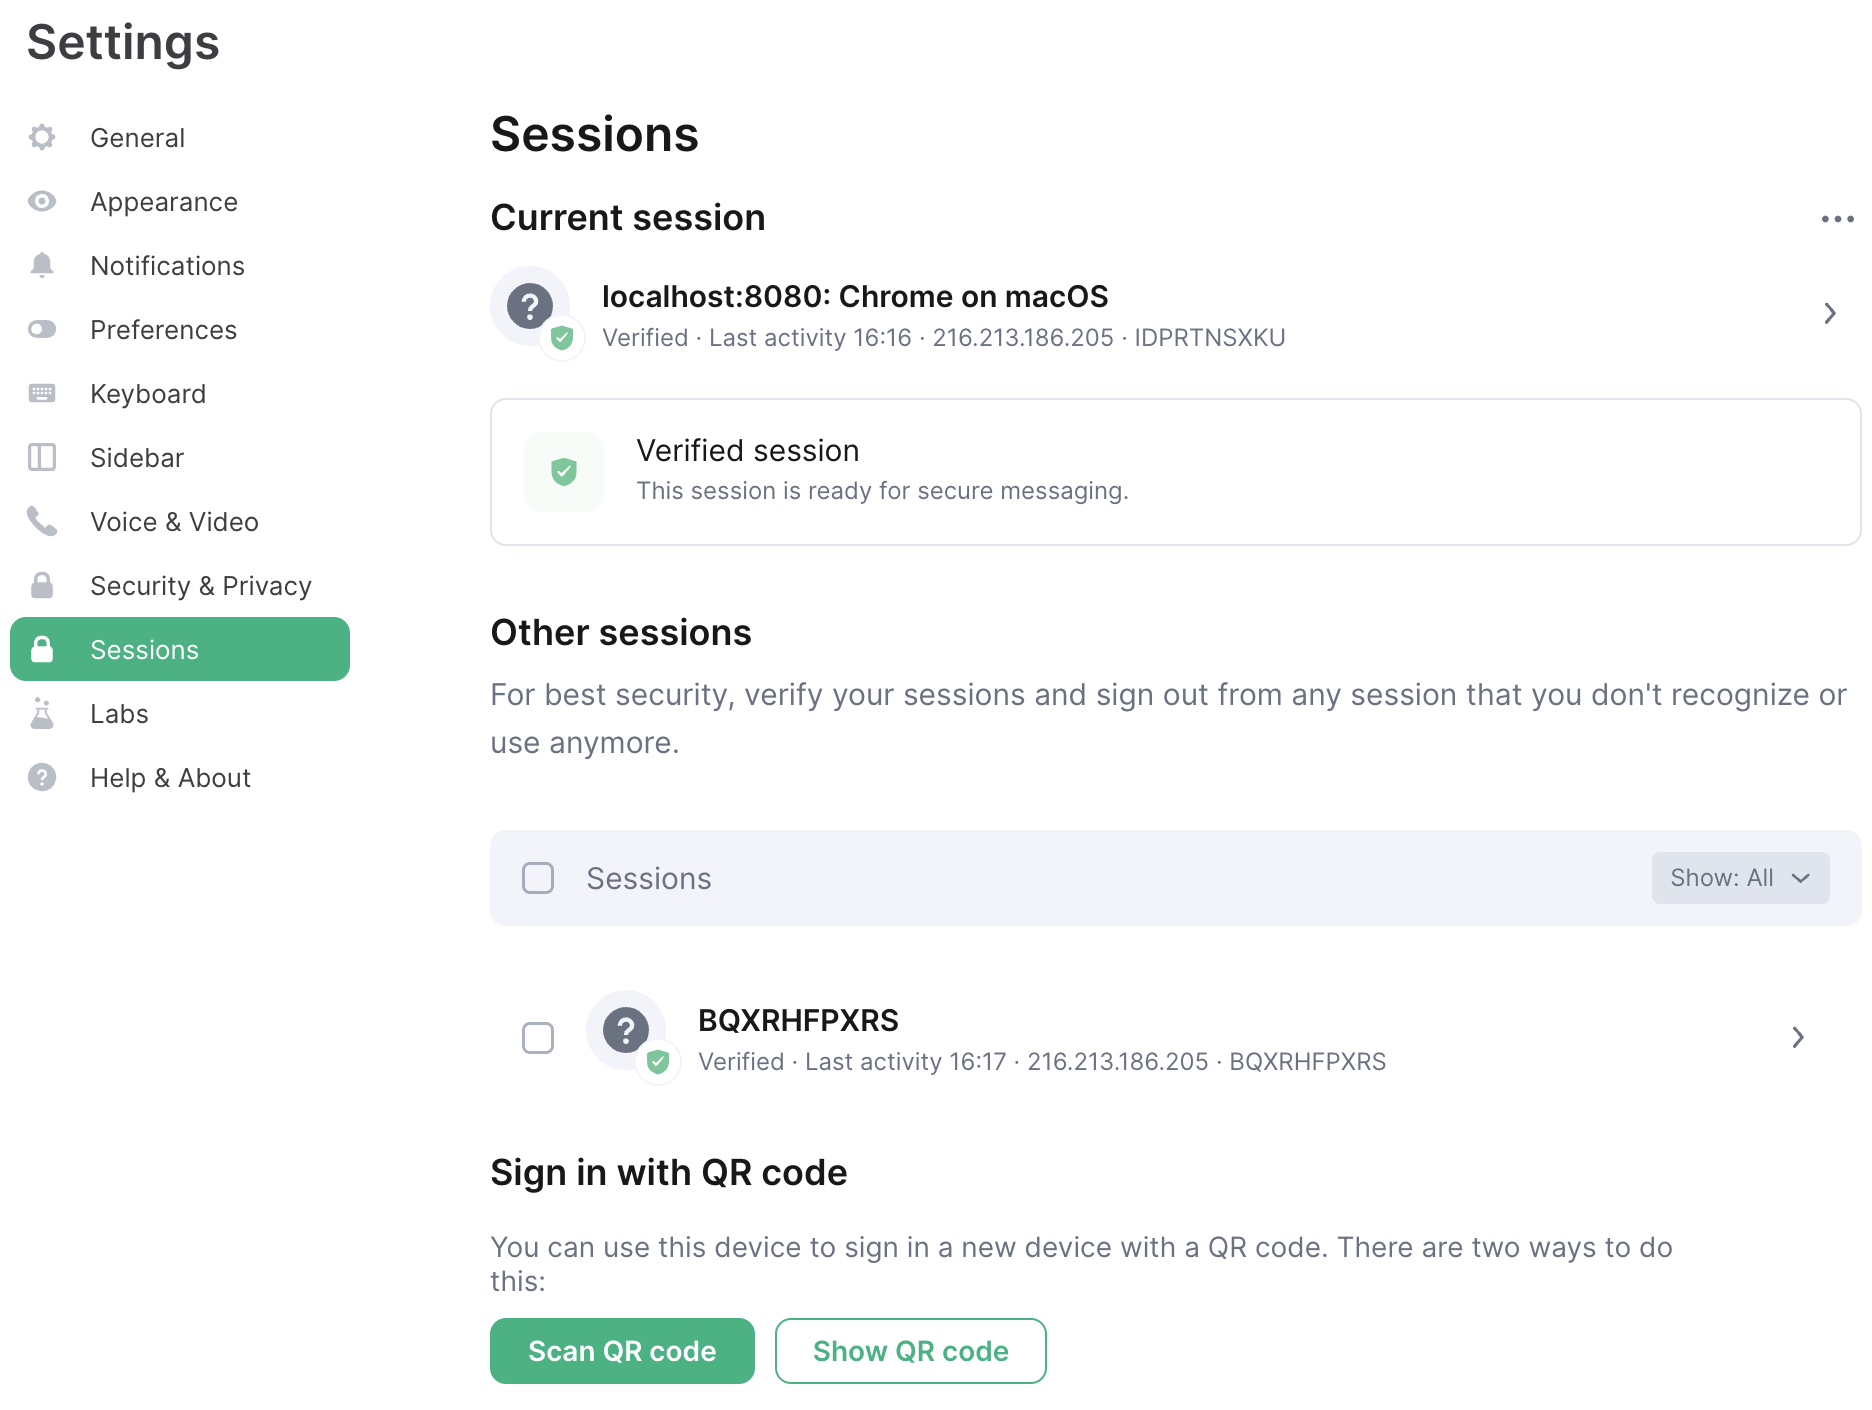
Task: Click the Voice & Video phone icon
Action: (42, 521)
